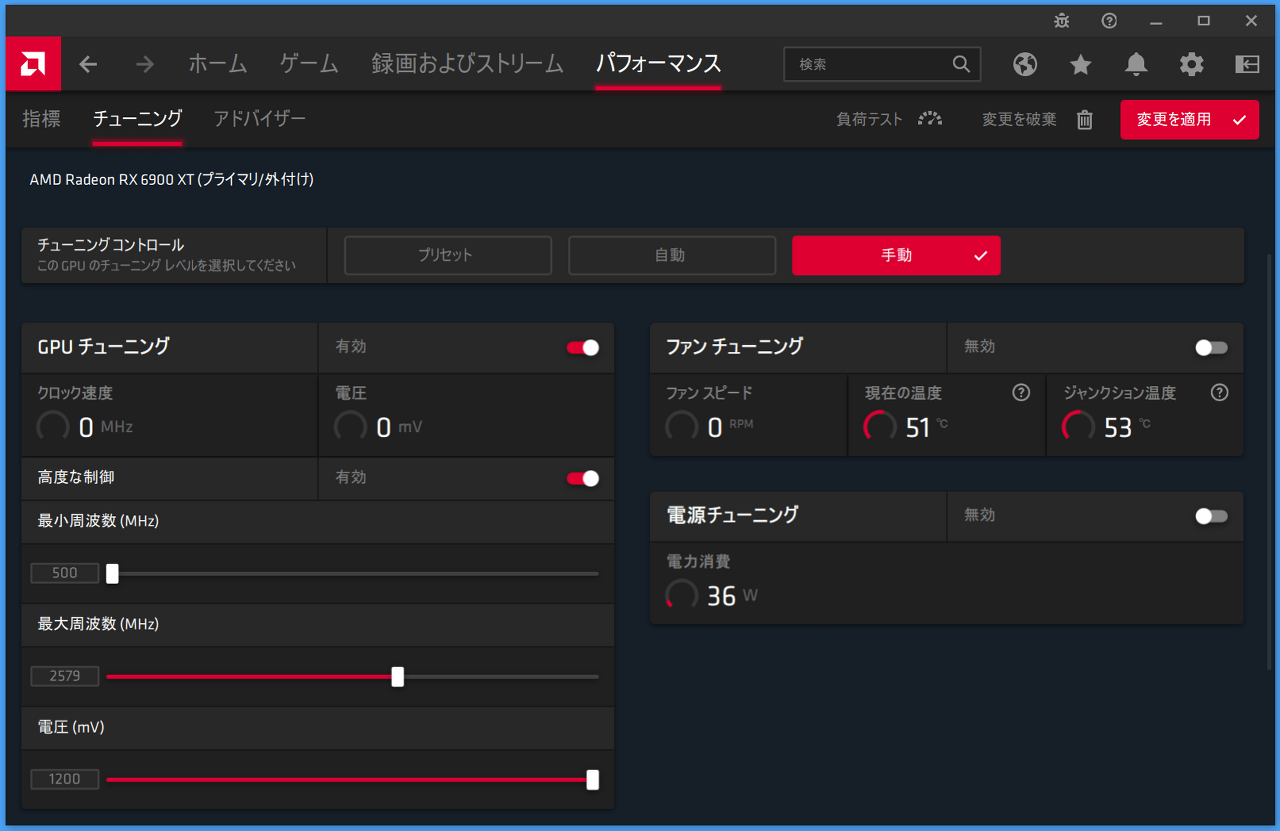This screenshot has width=1280, height=831.
Task: Open notifications bell icon
Action: pyautogui.click(x=1136, y=64)
